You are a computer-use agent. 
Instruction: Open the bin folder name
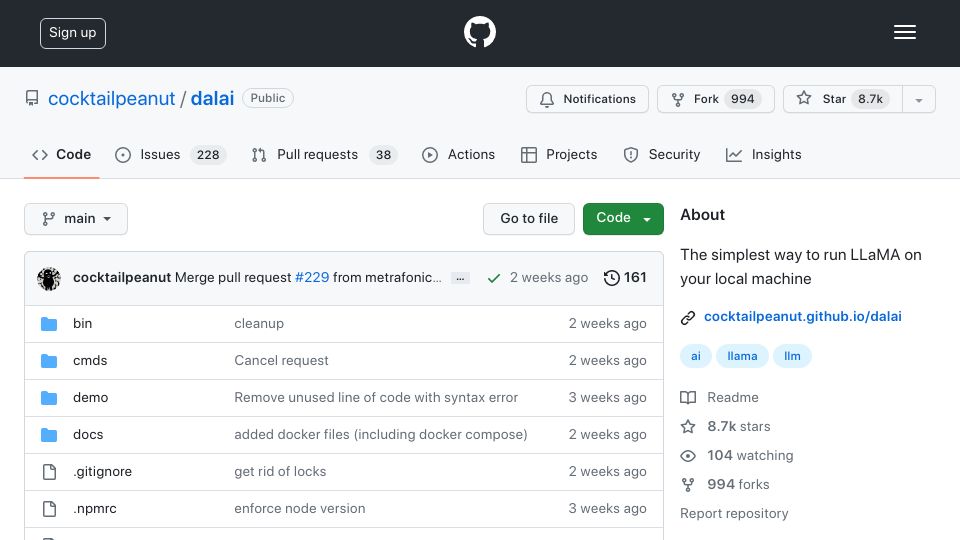(x=83, y=323)
